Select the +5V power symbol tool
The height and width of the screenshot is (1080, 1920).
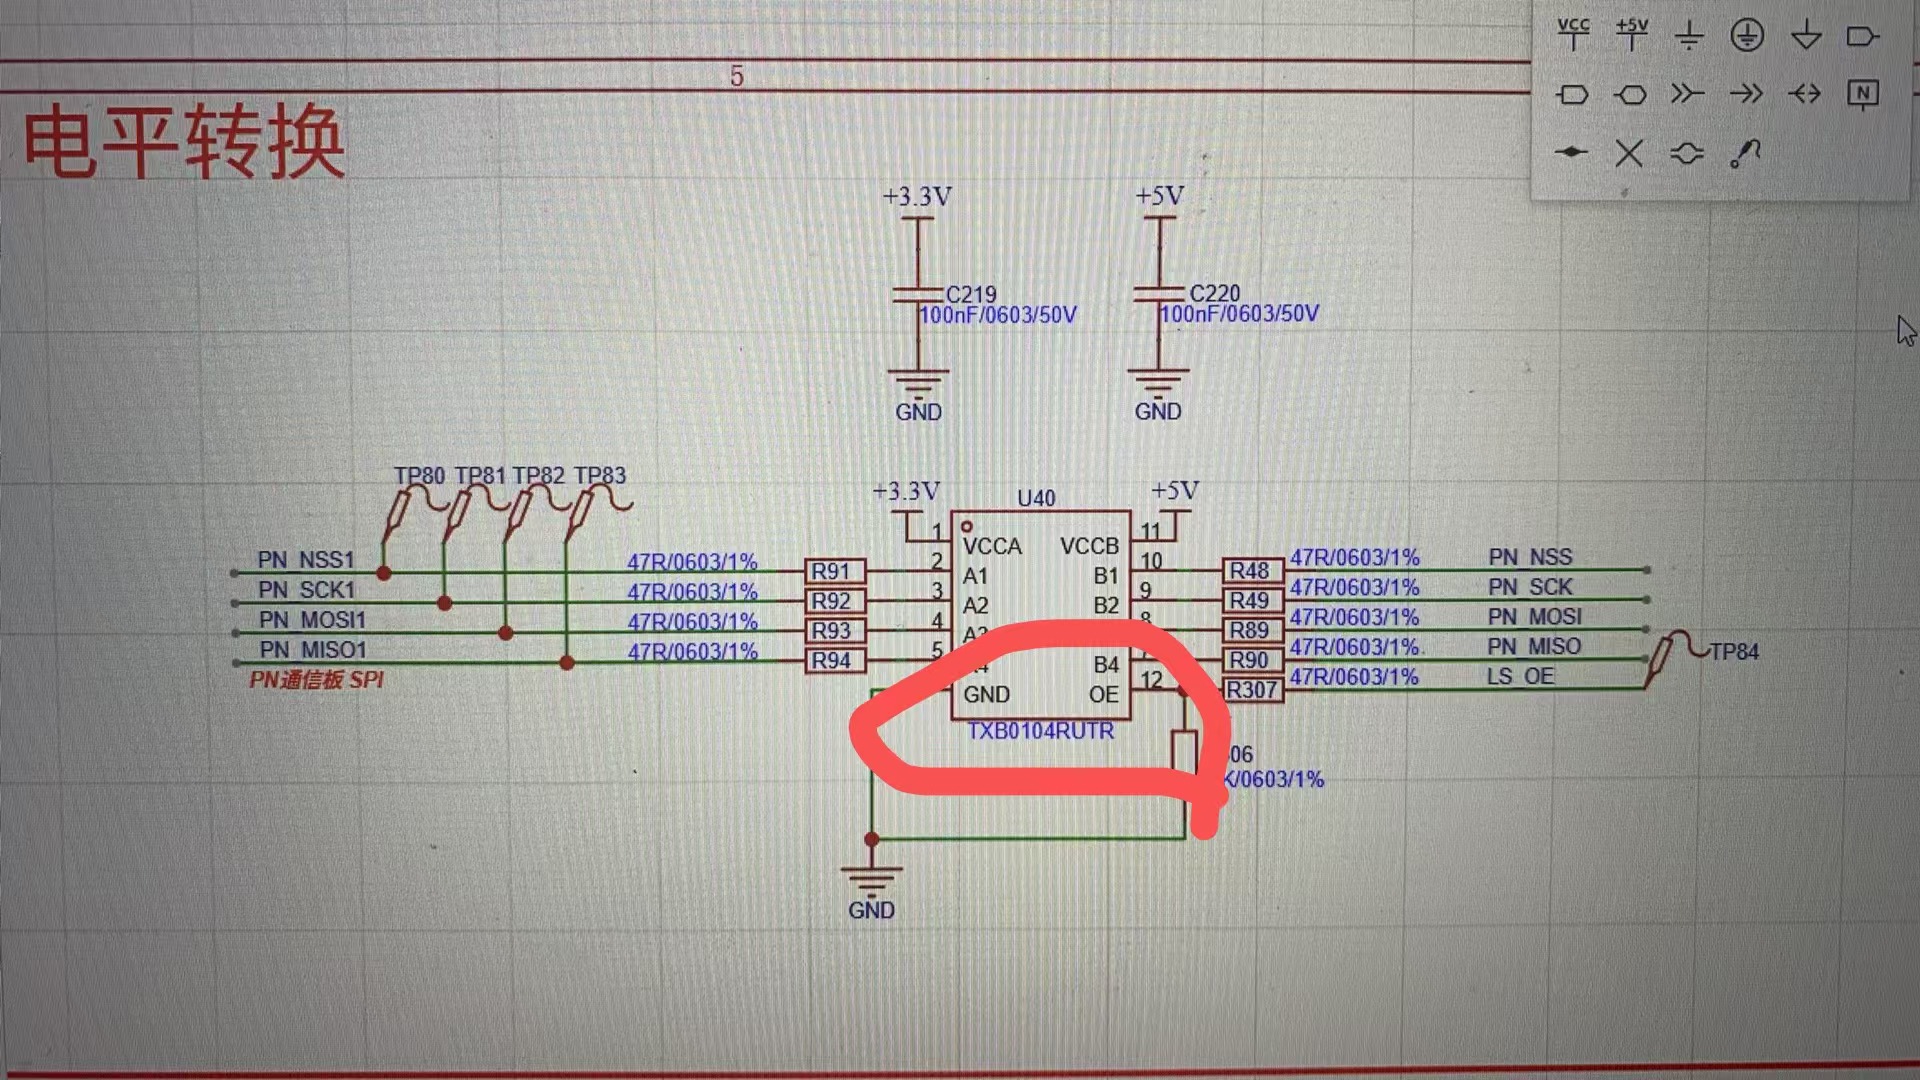click(1631, 35)
